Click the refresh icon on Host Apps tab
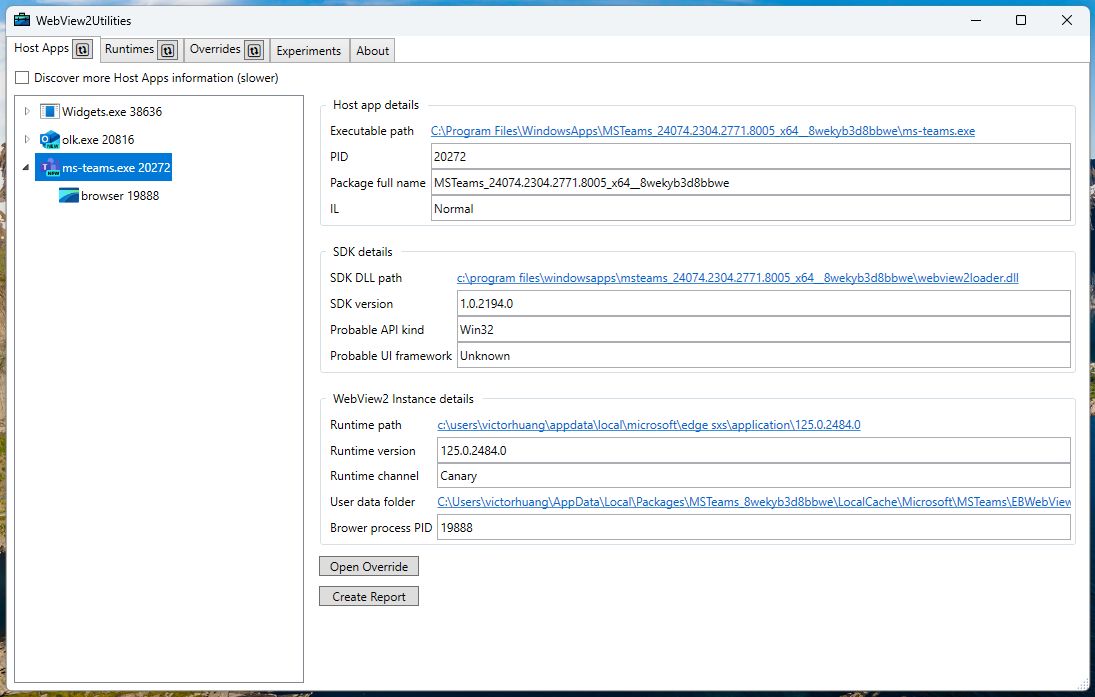 tap(82, 50)
